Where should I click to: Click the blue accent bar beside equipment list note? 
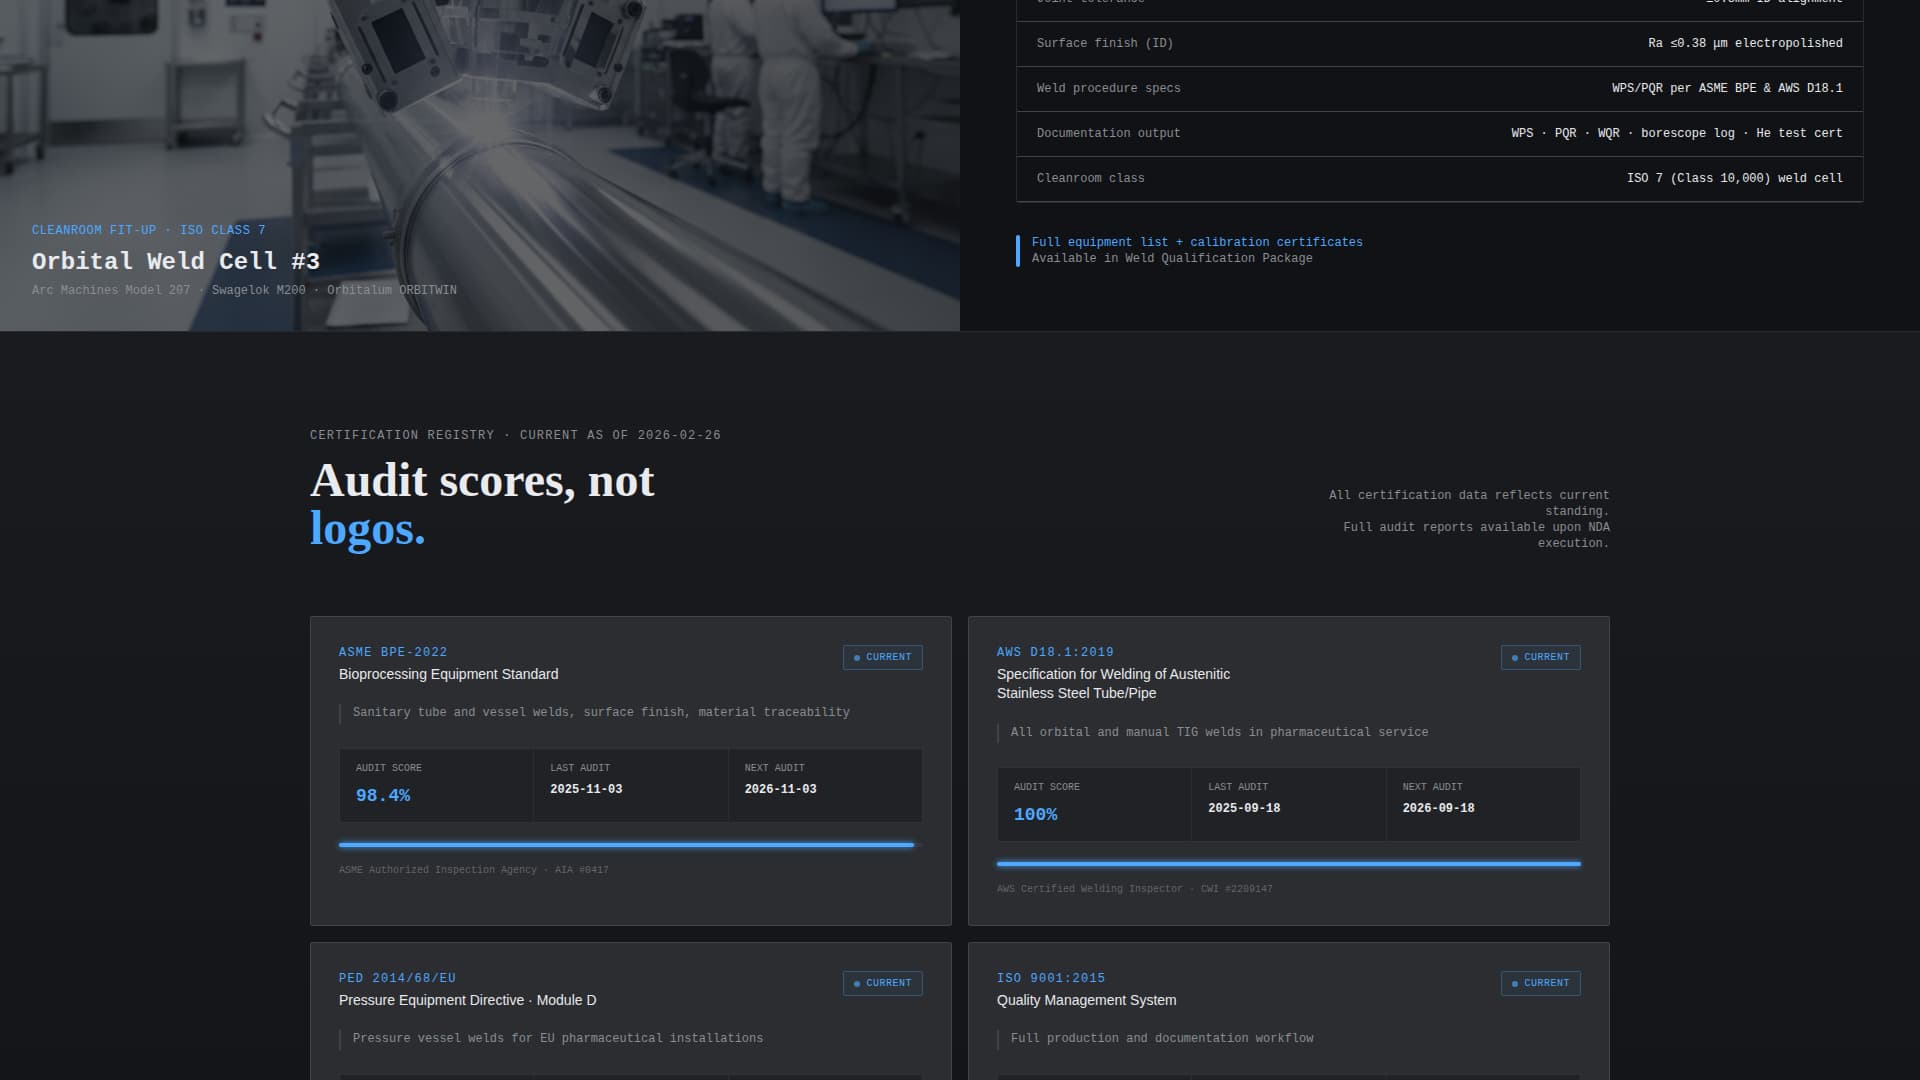tap(1018, 249)
